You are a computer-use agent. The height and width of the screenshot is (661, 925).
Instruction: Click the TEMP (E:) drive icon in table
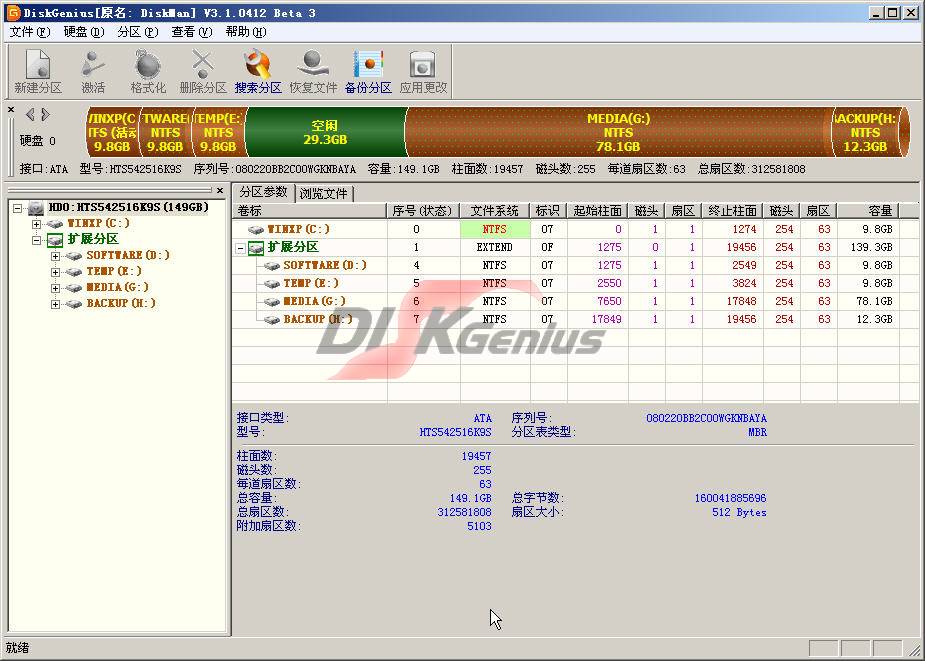click(272, 283)
